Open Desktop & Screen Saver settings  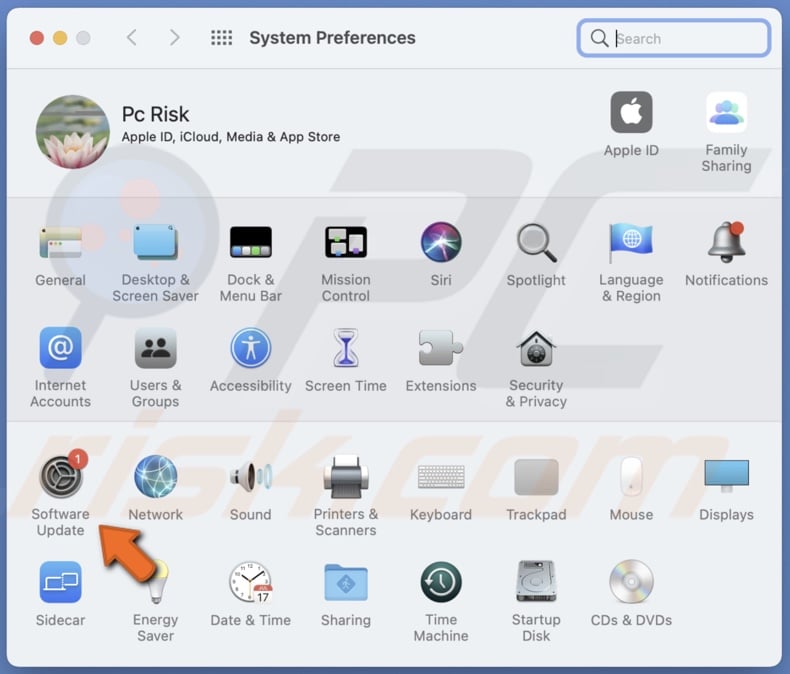click(x=155, y=242)
